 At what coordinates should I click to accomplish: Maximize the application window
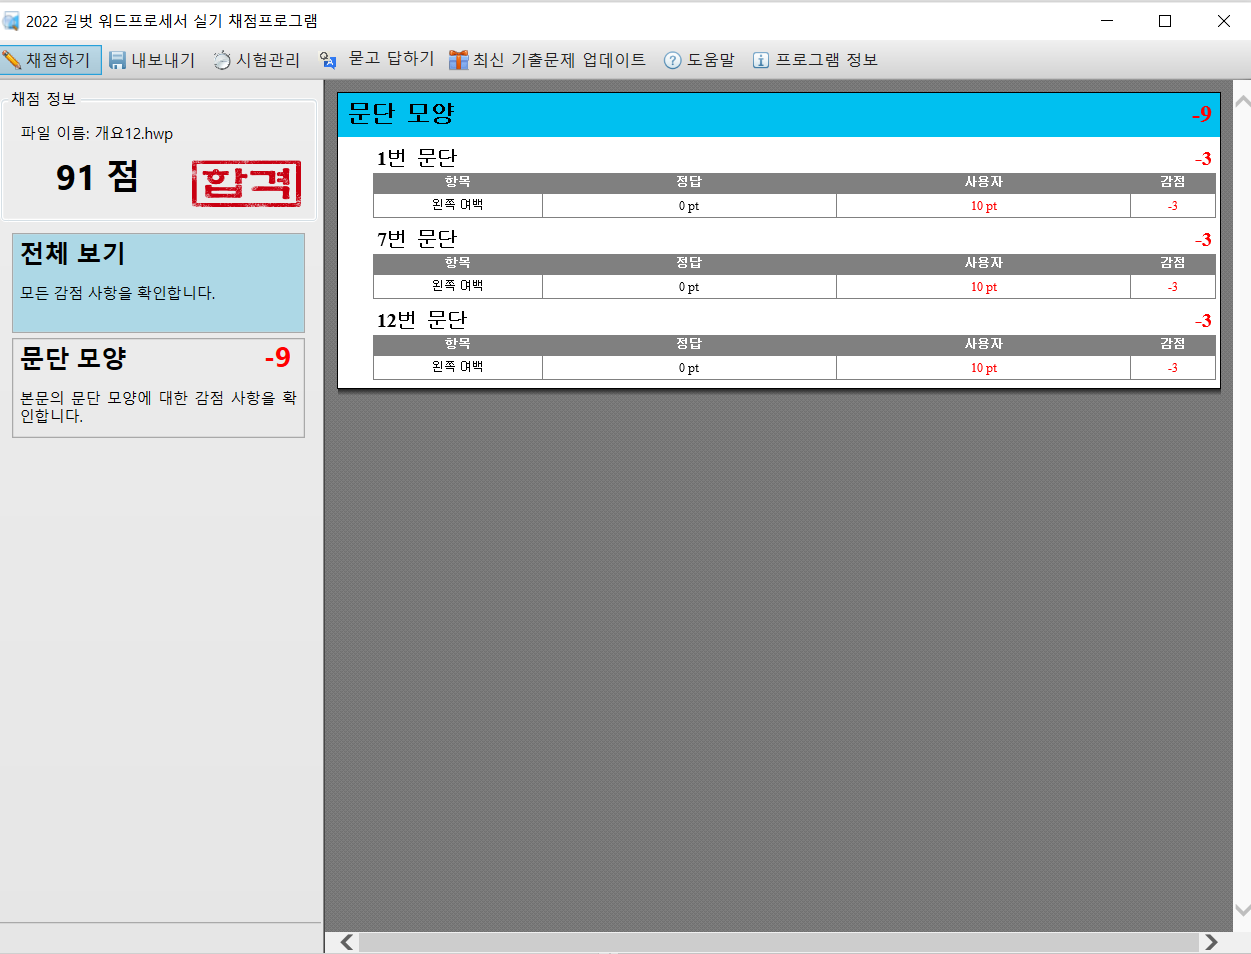(1165, 21)
